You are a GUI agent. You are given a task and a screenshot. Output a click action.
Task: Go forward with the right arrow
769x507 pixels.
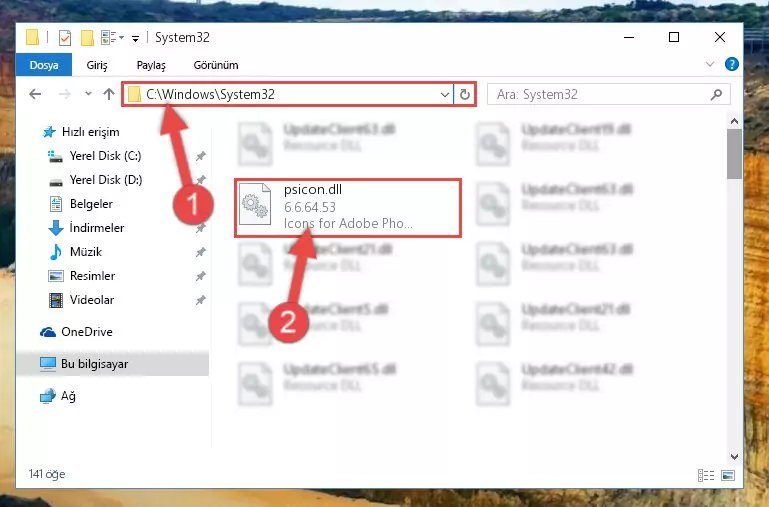point(64,94)
